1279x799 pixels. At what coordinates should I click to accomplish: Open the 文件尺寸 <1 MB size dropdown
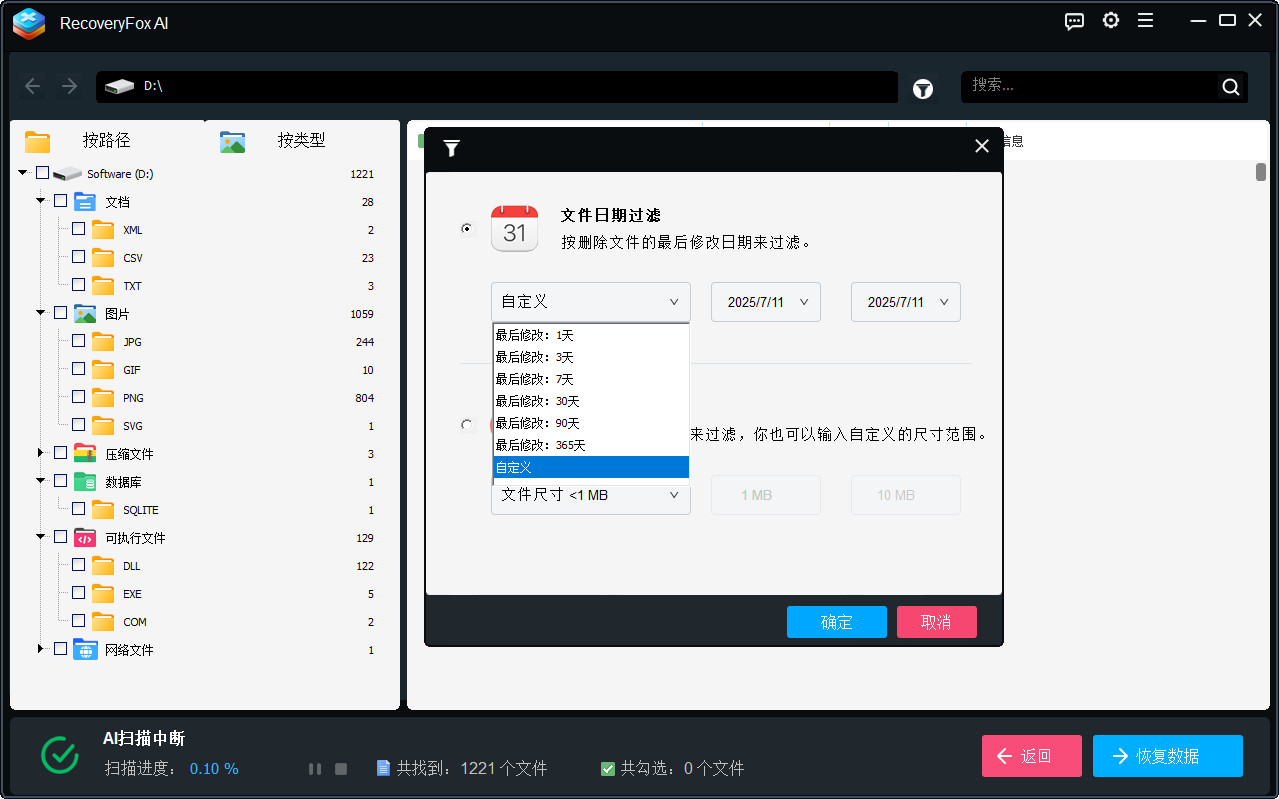click(x=590, y=494)
